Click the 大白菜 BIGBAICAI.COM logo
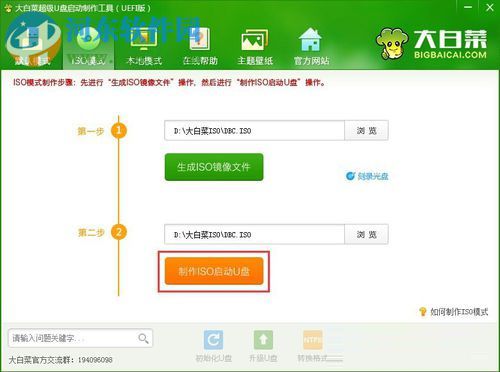This screenshot has width=500, height=372. coord(432,44)
